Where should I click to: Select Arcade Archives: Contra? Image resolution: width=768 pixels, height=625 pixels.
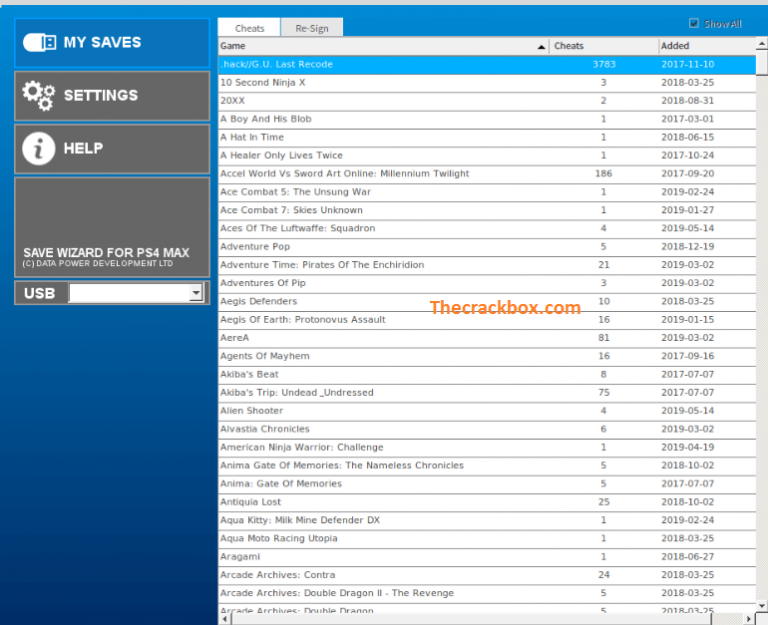487,575
